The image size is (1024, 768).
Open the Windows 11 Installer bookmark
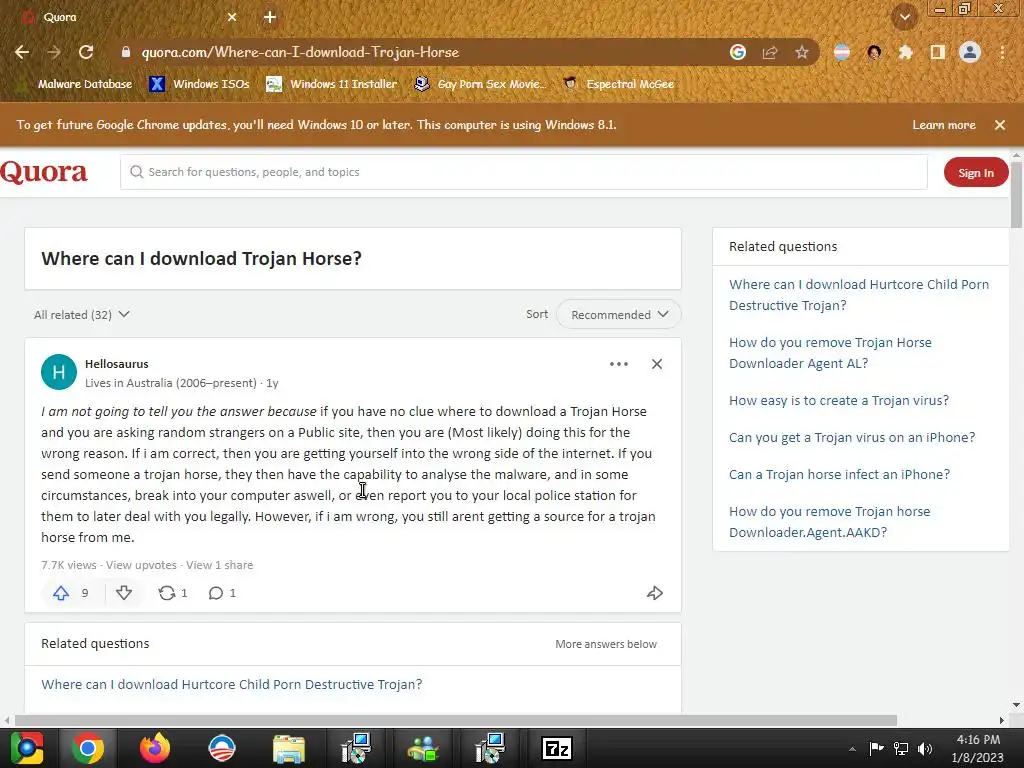click(x=332, y=84)
